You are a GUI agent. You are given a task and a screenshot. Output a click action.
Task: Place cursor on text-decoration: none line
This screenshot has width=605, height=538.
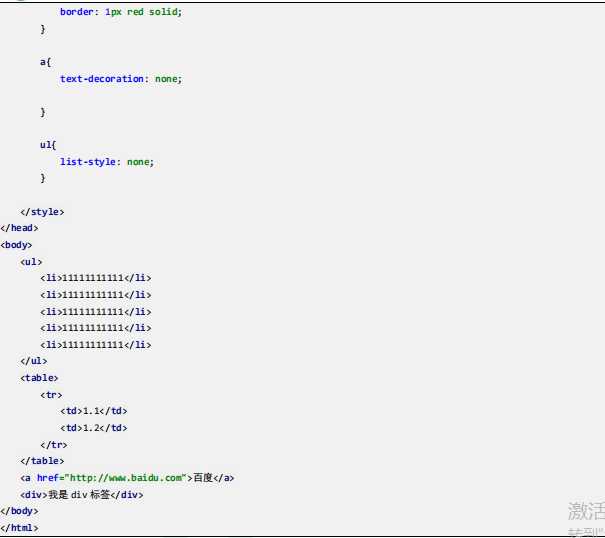tap(121, 79)
